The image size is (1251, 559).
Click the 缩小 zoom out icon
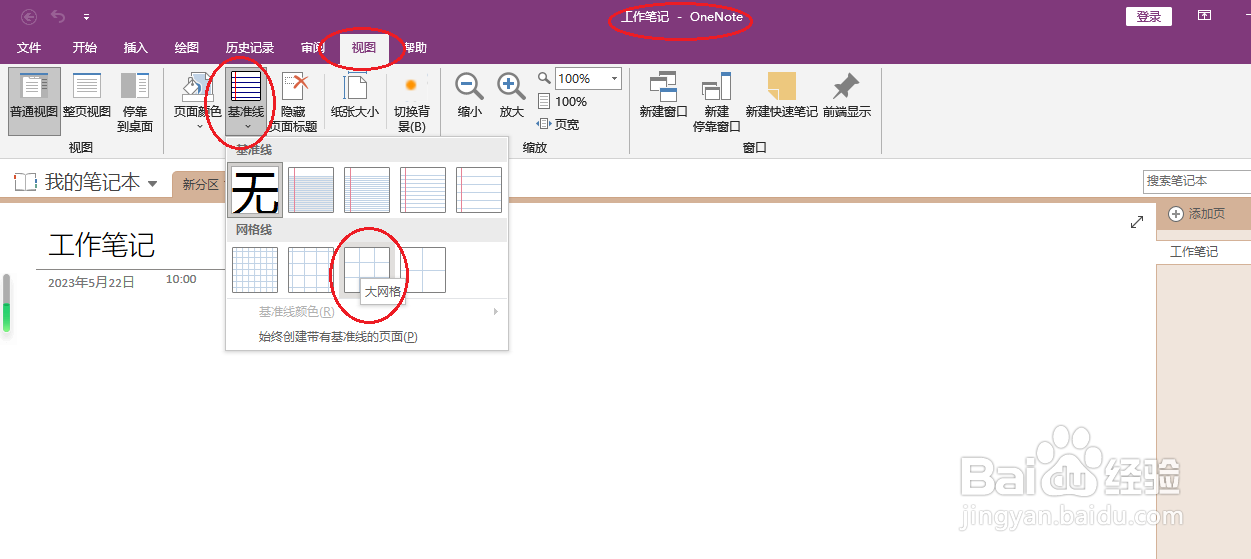469,96
